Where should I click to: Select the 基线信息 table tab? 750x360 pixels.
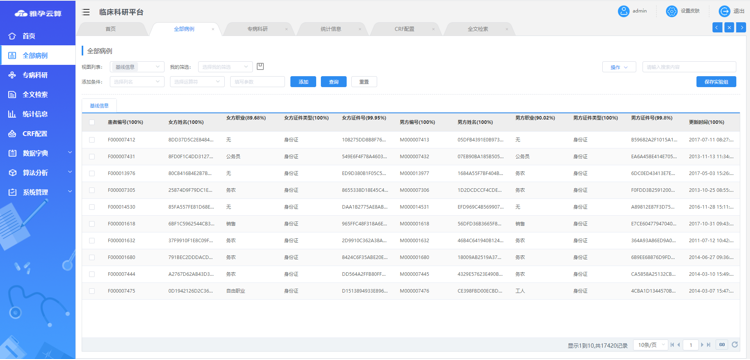99,106
